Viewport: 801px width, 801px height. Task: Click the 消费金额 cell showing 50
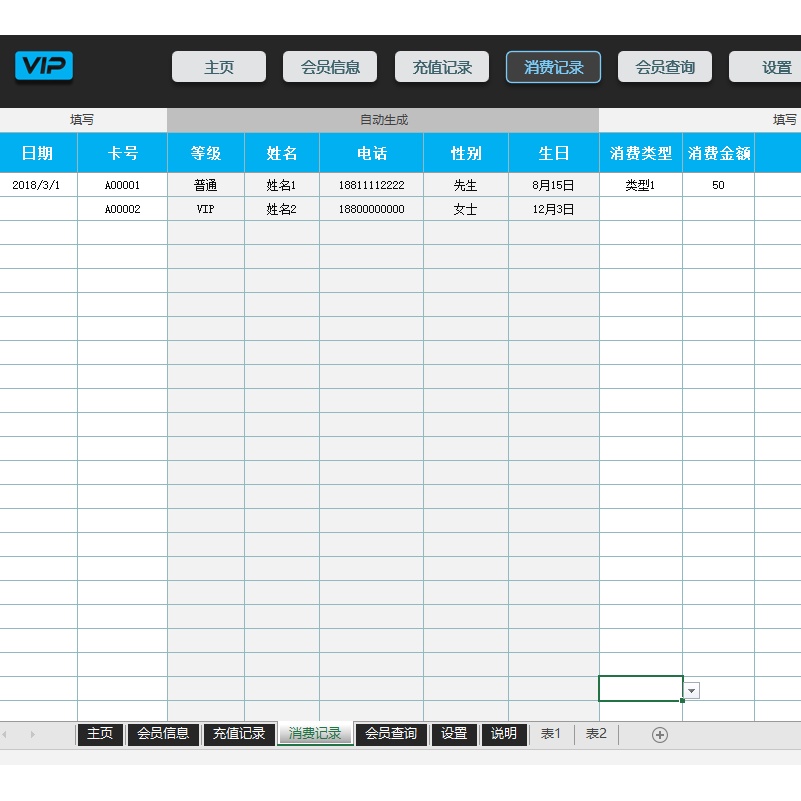point(718,186)
